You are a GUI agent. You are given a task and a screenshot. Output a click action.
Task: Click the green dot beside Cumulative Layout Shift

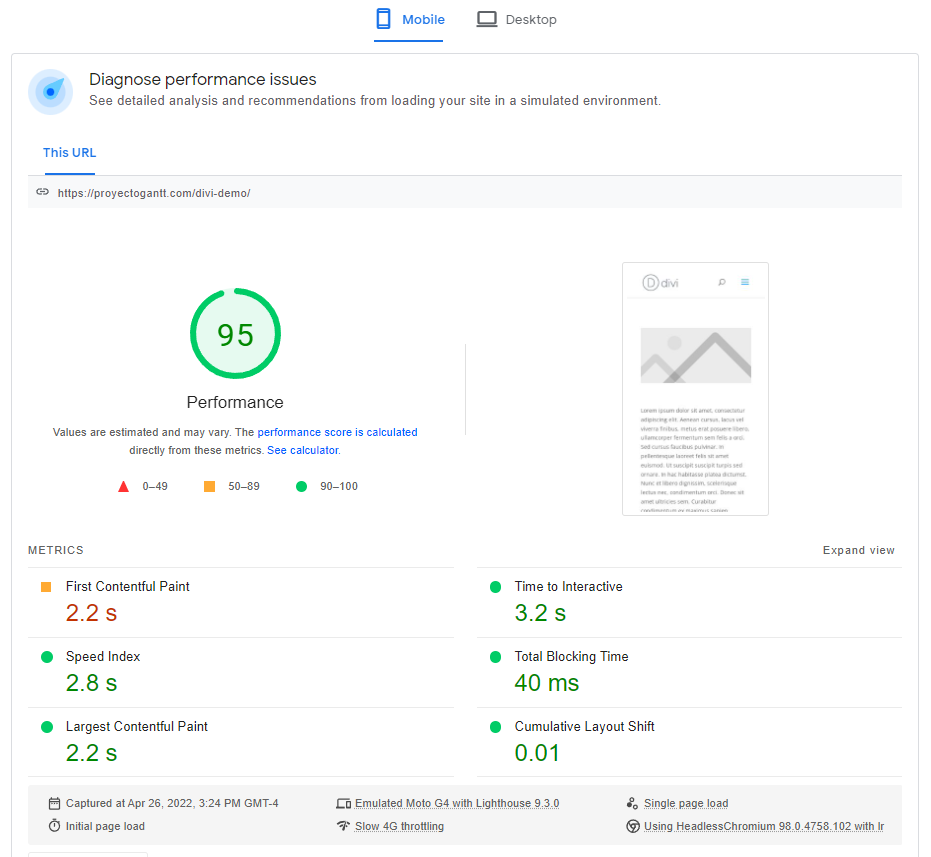click(495, 726)
